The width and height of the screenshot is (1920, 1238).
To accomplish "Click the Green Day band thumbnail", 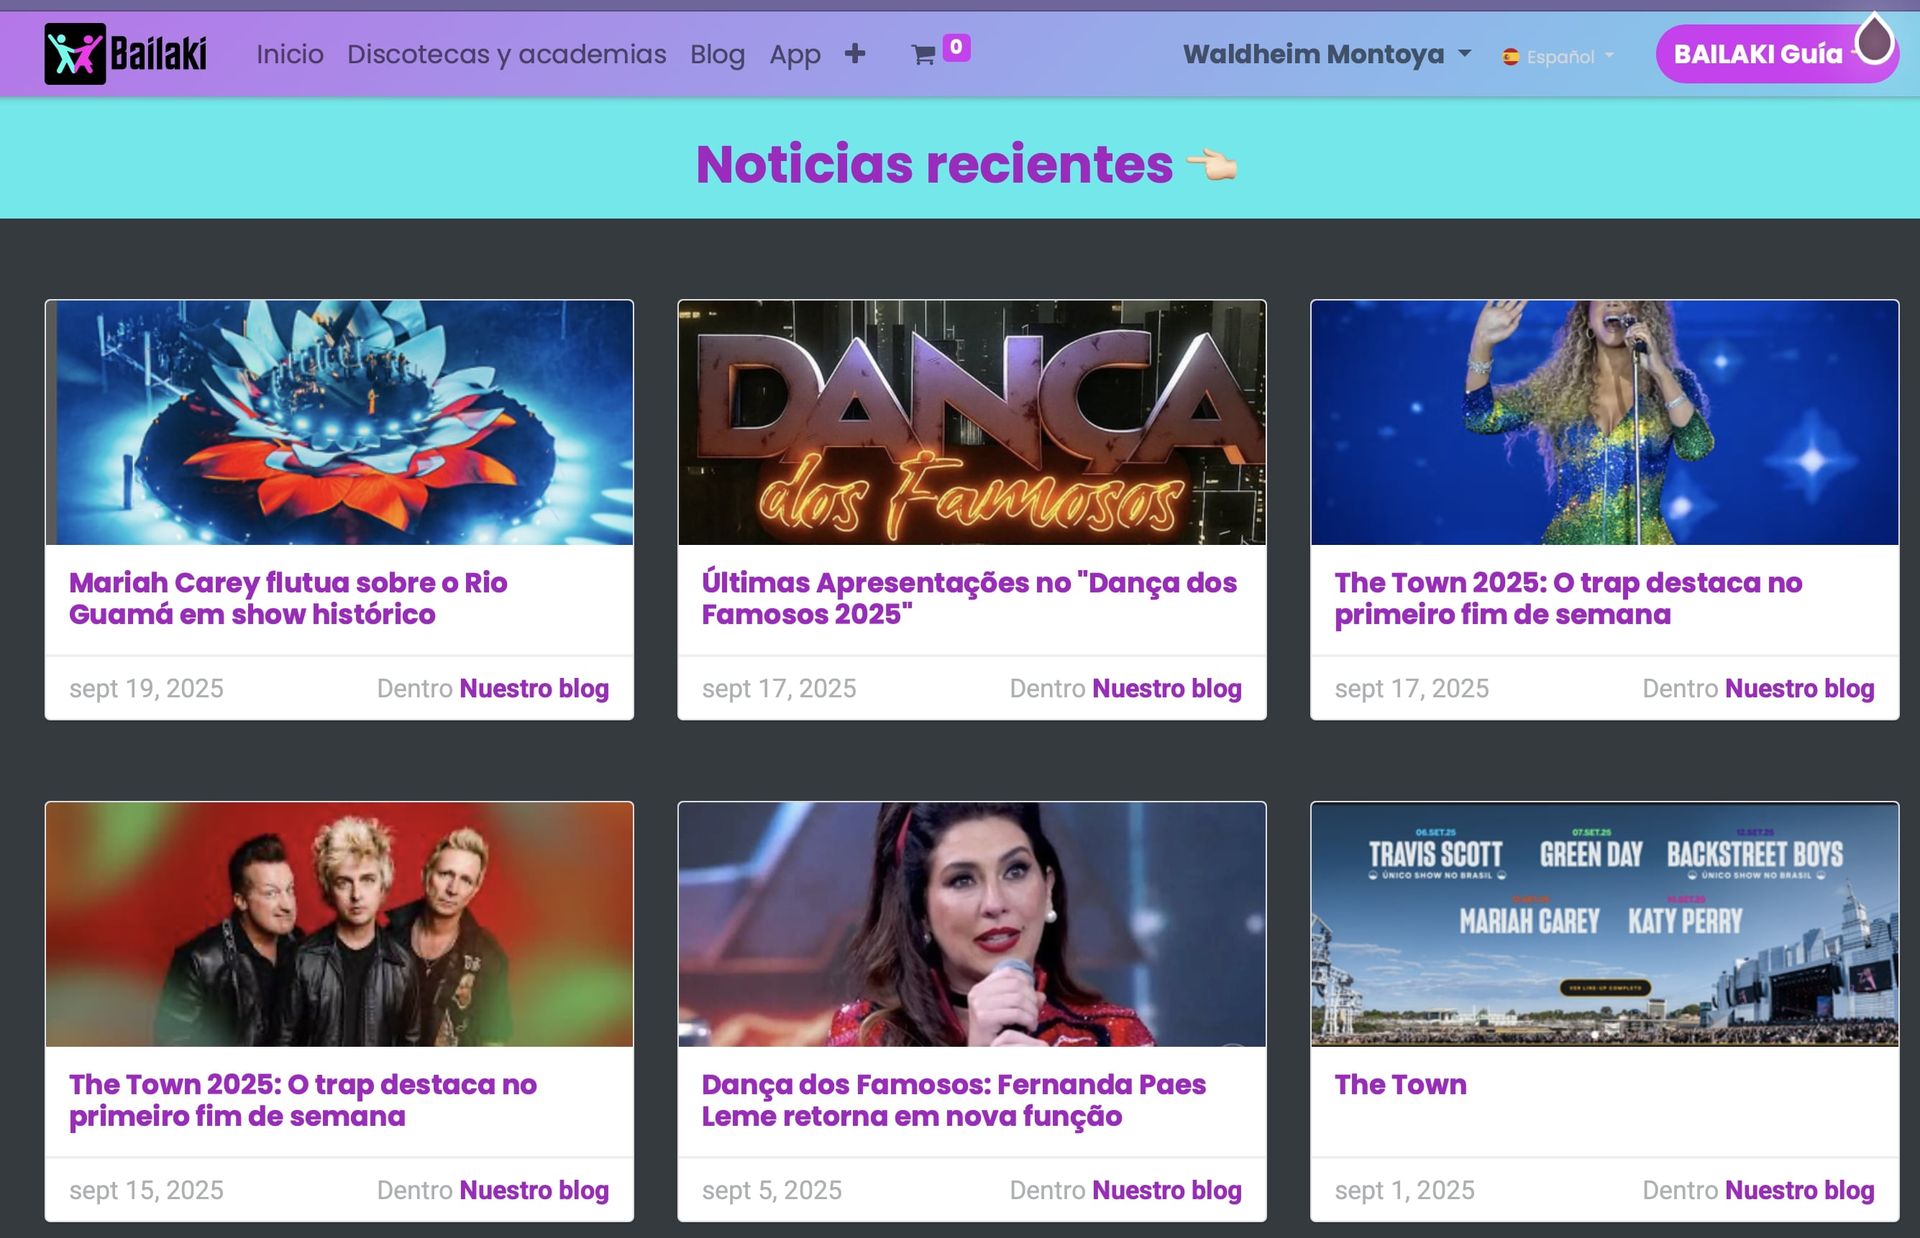I will pos(339,924).
